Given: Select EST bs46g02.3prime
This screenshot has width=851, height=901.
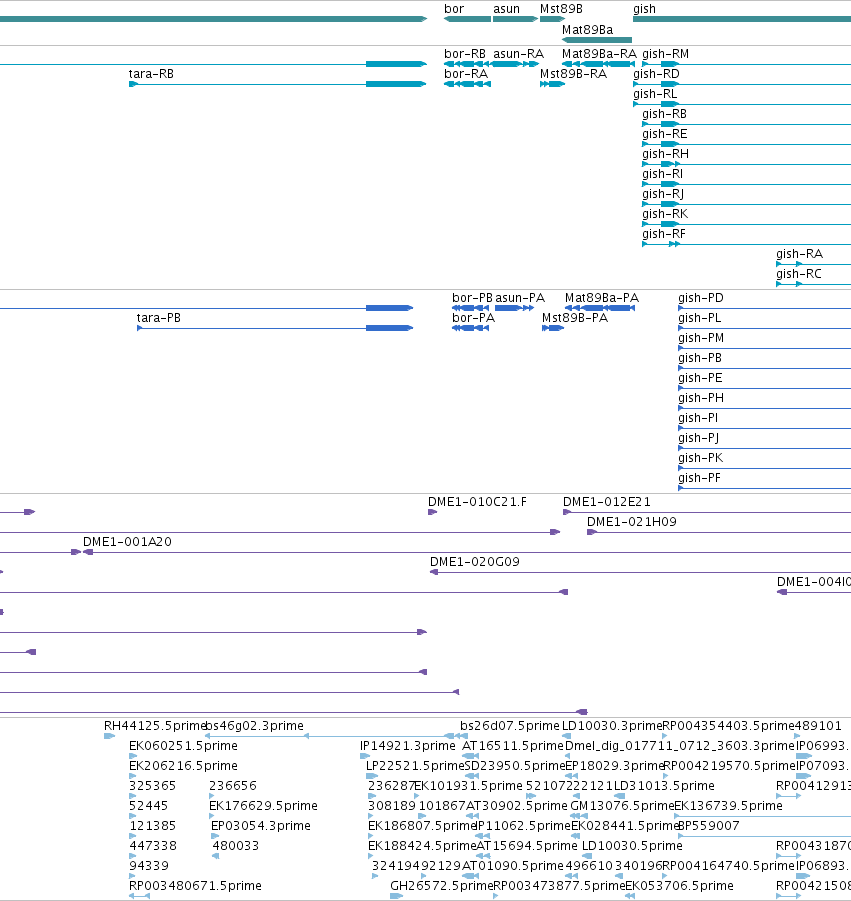Looking at the screenshot, I should coord(255,726).
